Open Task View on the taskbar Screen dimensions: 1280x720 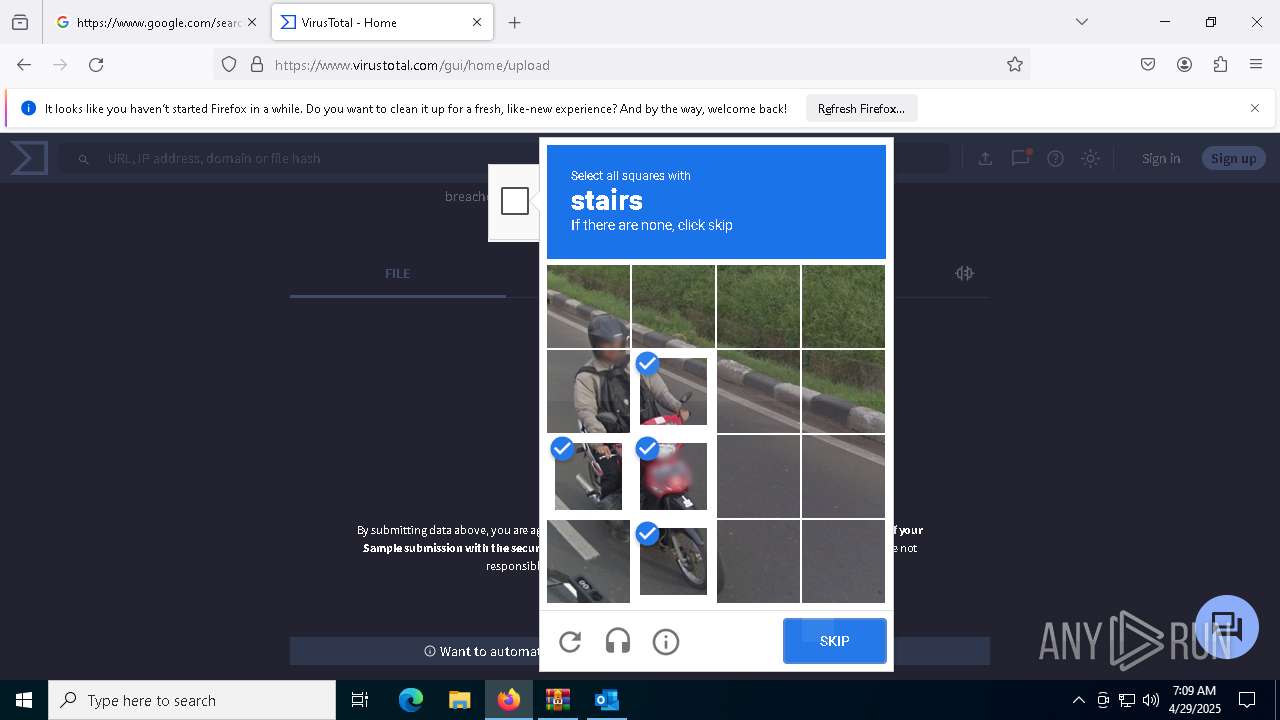[360, 700]
